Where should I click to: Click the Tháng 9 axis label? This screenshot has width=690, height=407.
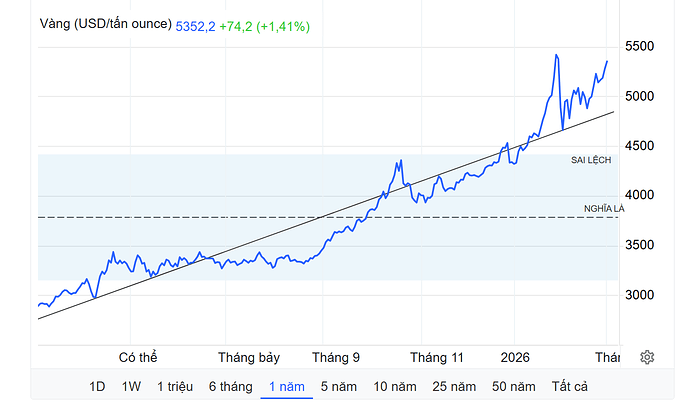[335, 357]
